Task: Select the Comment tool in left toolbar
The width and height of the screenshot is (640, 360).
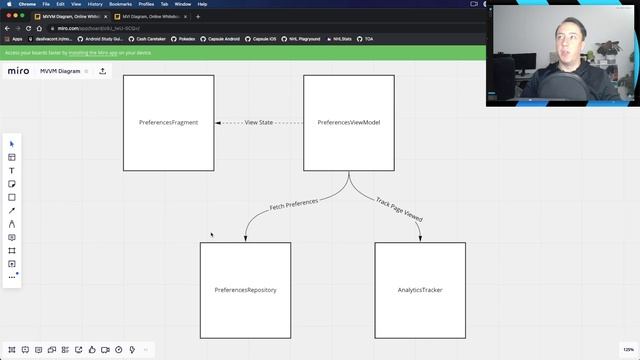Action: click(11, 238)
